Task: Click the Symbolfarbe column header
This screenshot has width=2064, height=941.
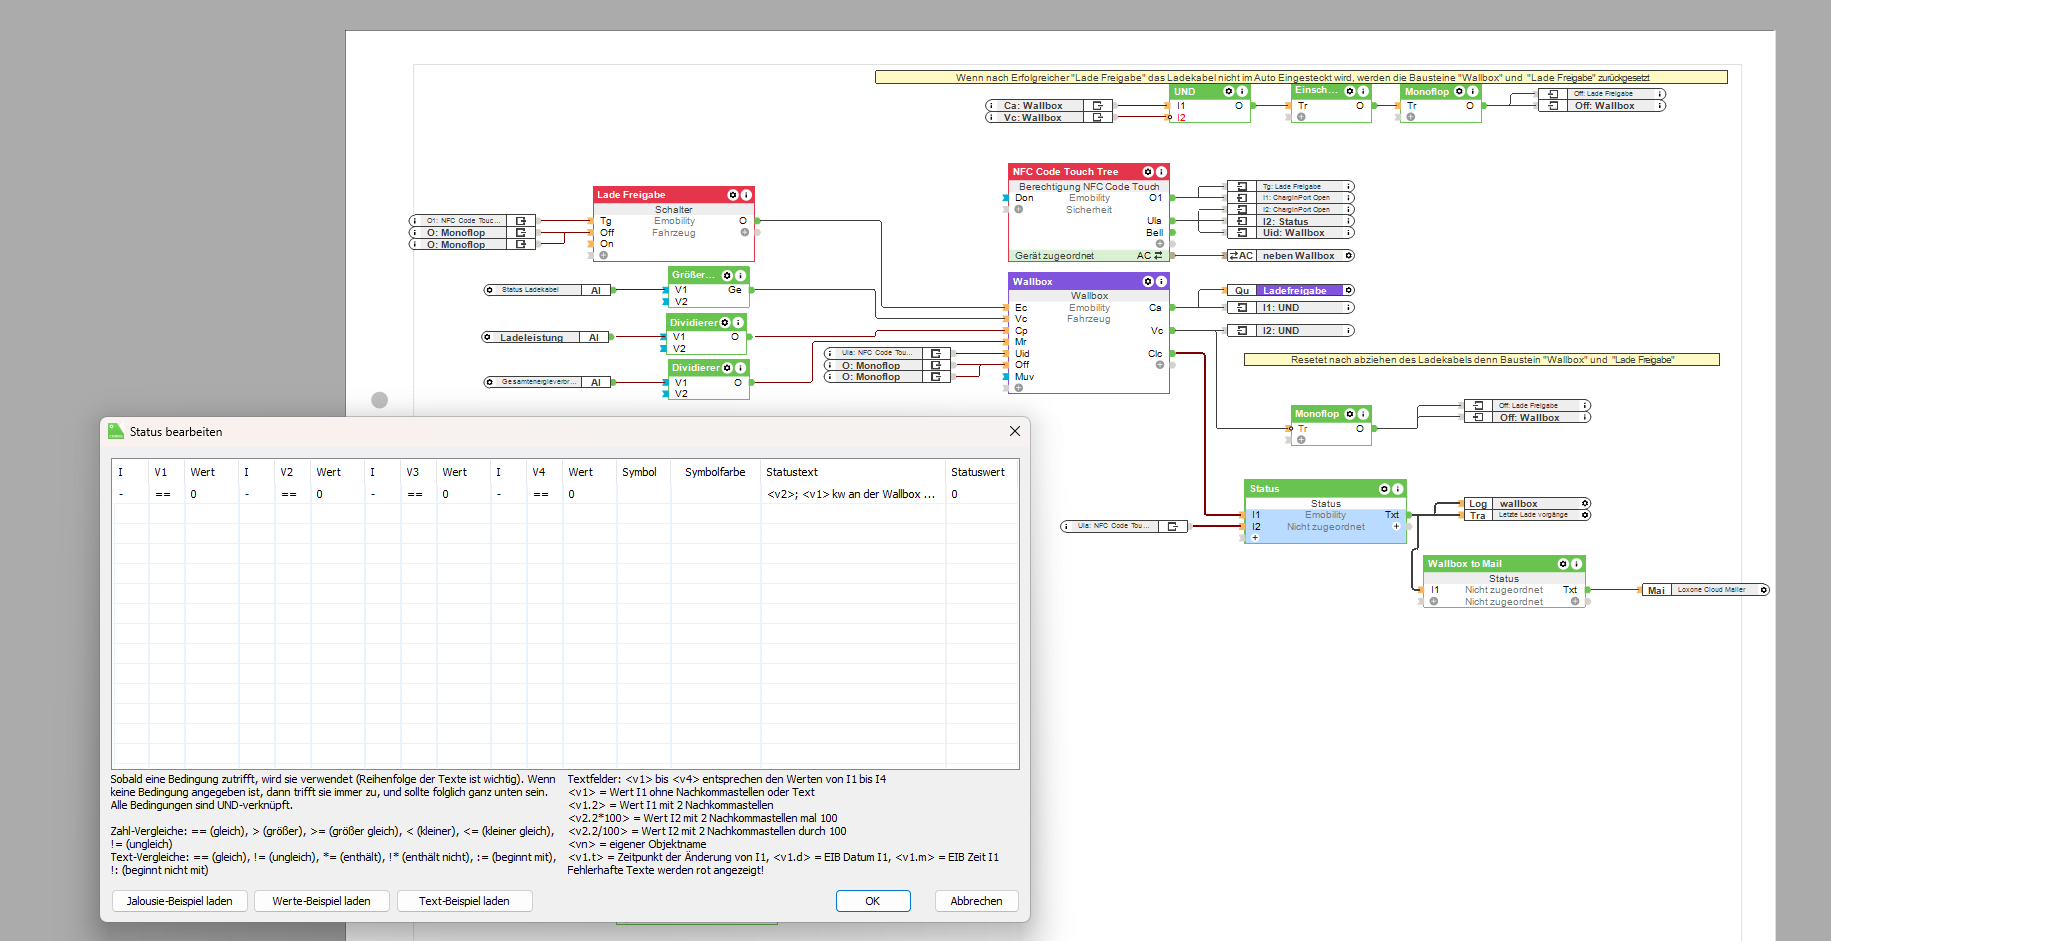Action: [715, 472]
